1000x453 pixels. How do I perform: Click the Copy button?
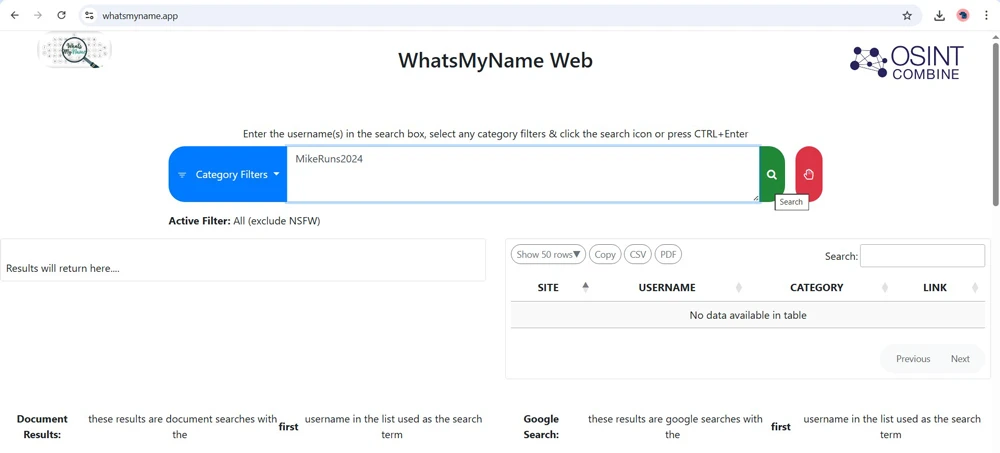pos(605,255)
